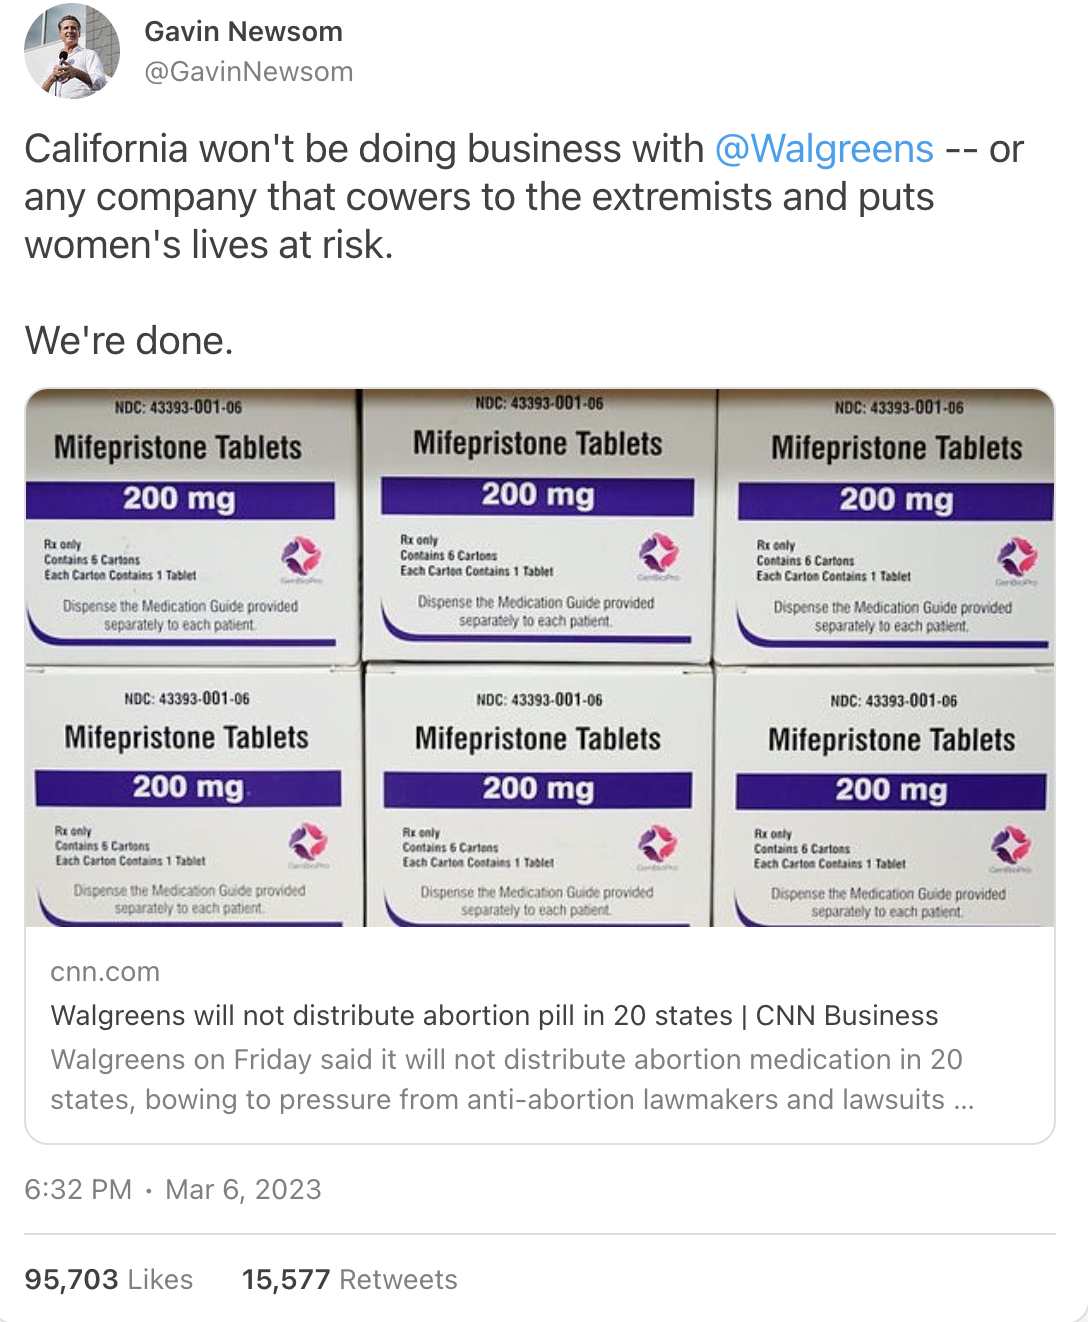
Task: Click the "We're done." line of tweet
Action: pyautogui.click(x=129, y=341)
